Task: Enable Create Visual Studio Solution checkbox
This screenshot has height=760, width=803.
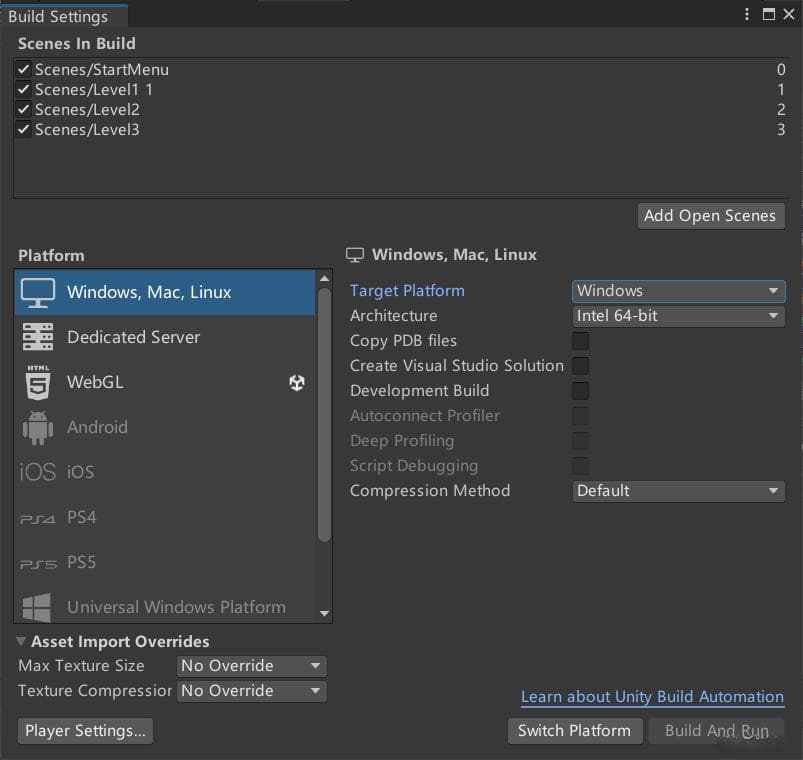Action: [580, 366]
